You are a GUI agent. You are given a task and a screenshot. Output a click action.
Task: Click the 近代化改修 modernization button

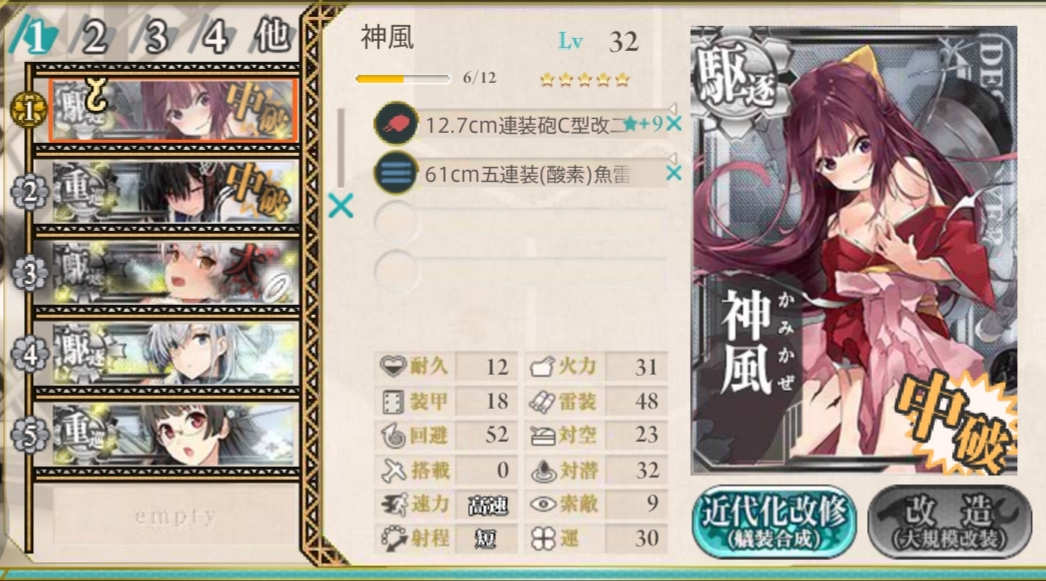(x=775, y=522)
